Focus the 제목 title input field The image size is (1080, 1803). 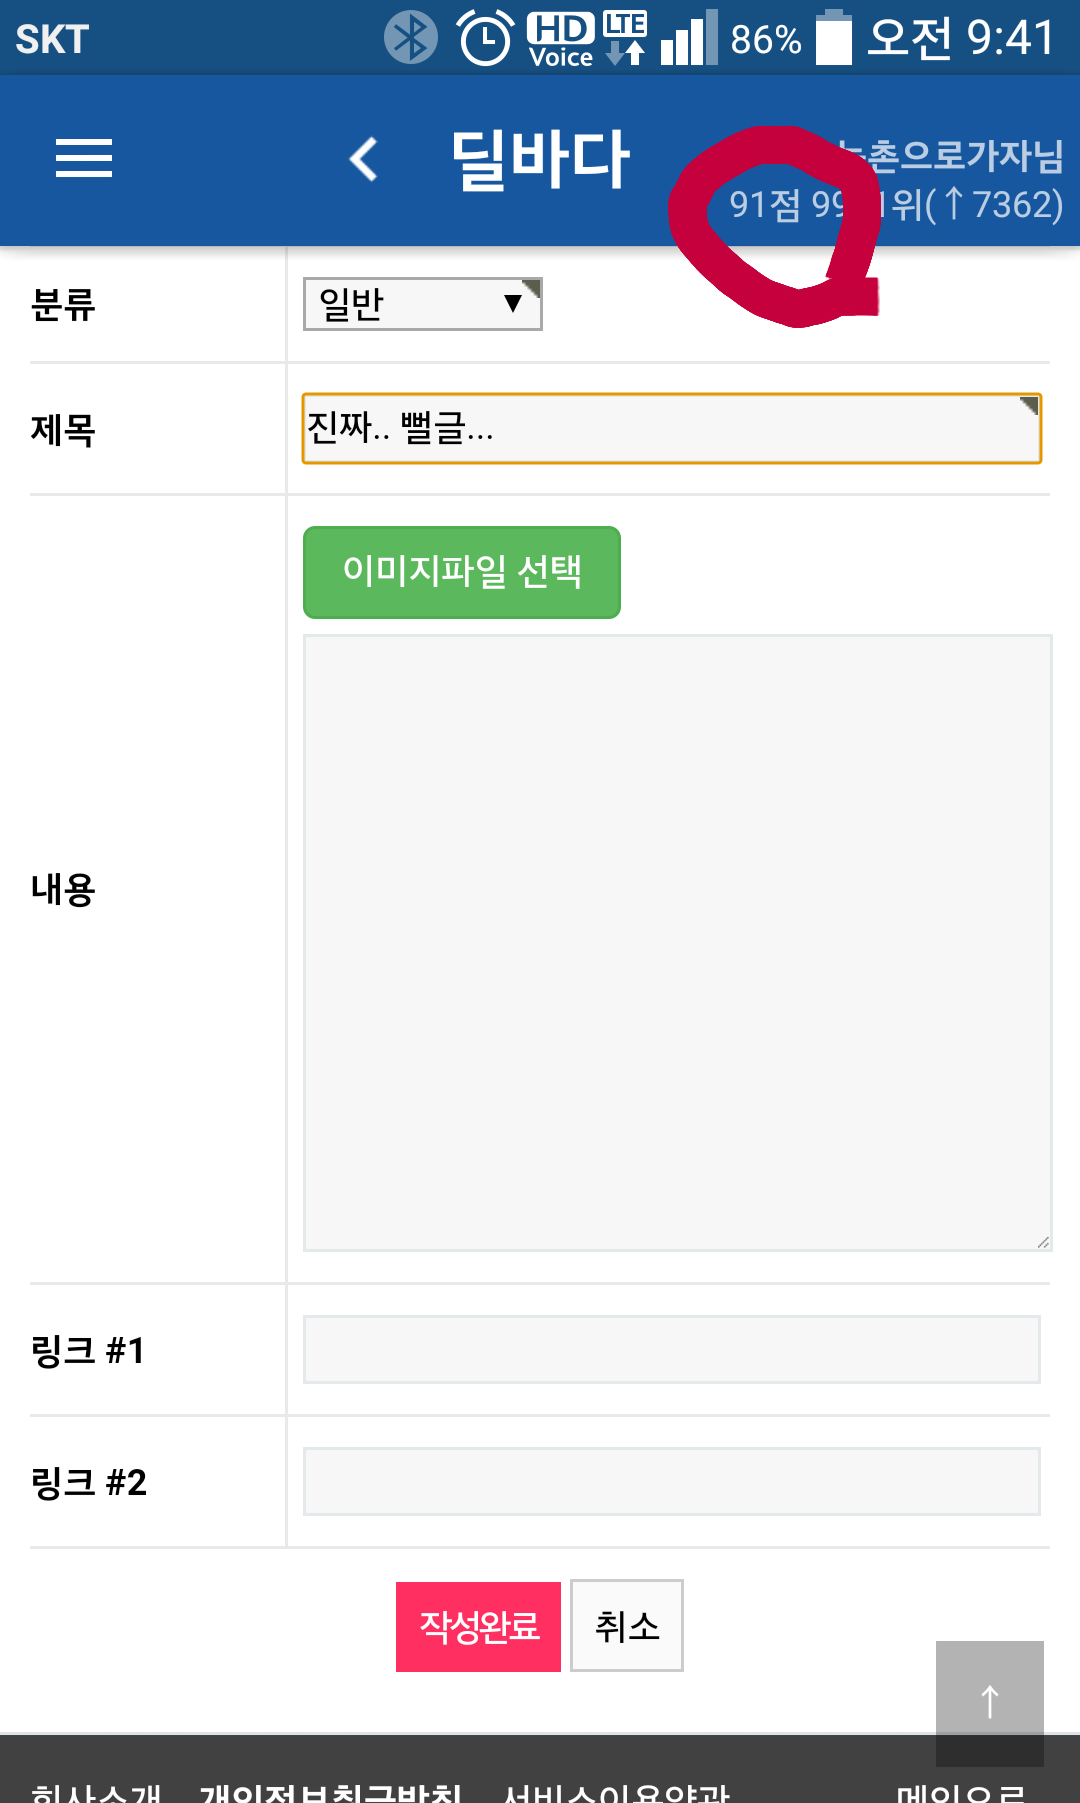671,429
